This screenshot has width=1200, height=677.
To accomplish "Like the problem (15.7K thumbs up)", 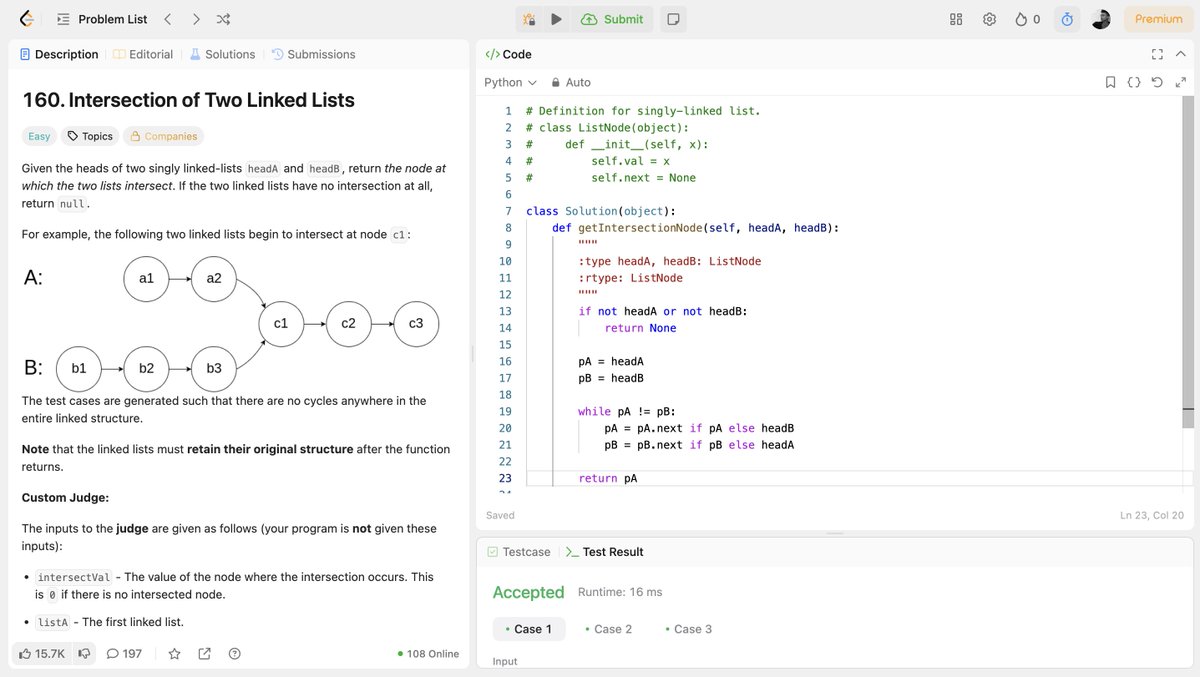I will pyautogui.click(x=41, y=654).
